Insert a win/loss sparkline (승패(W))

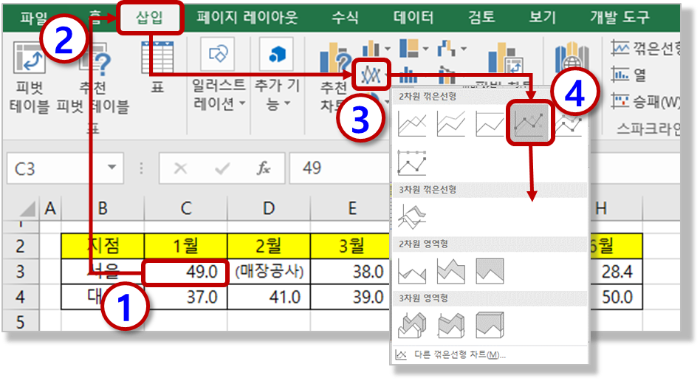[x=646, y=102]
